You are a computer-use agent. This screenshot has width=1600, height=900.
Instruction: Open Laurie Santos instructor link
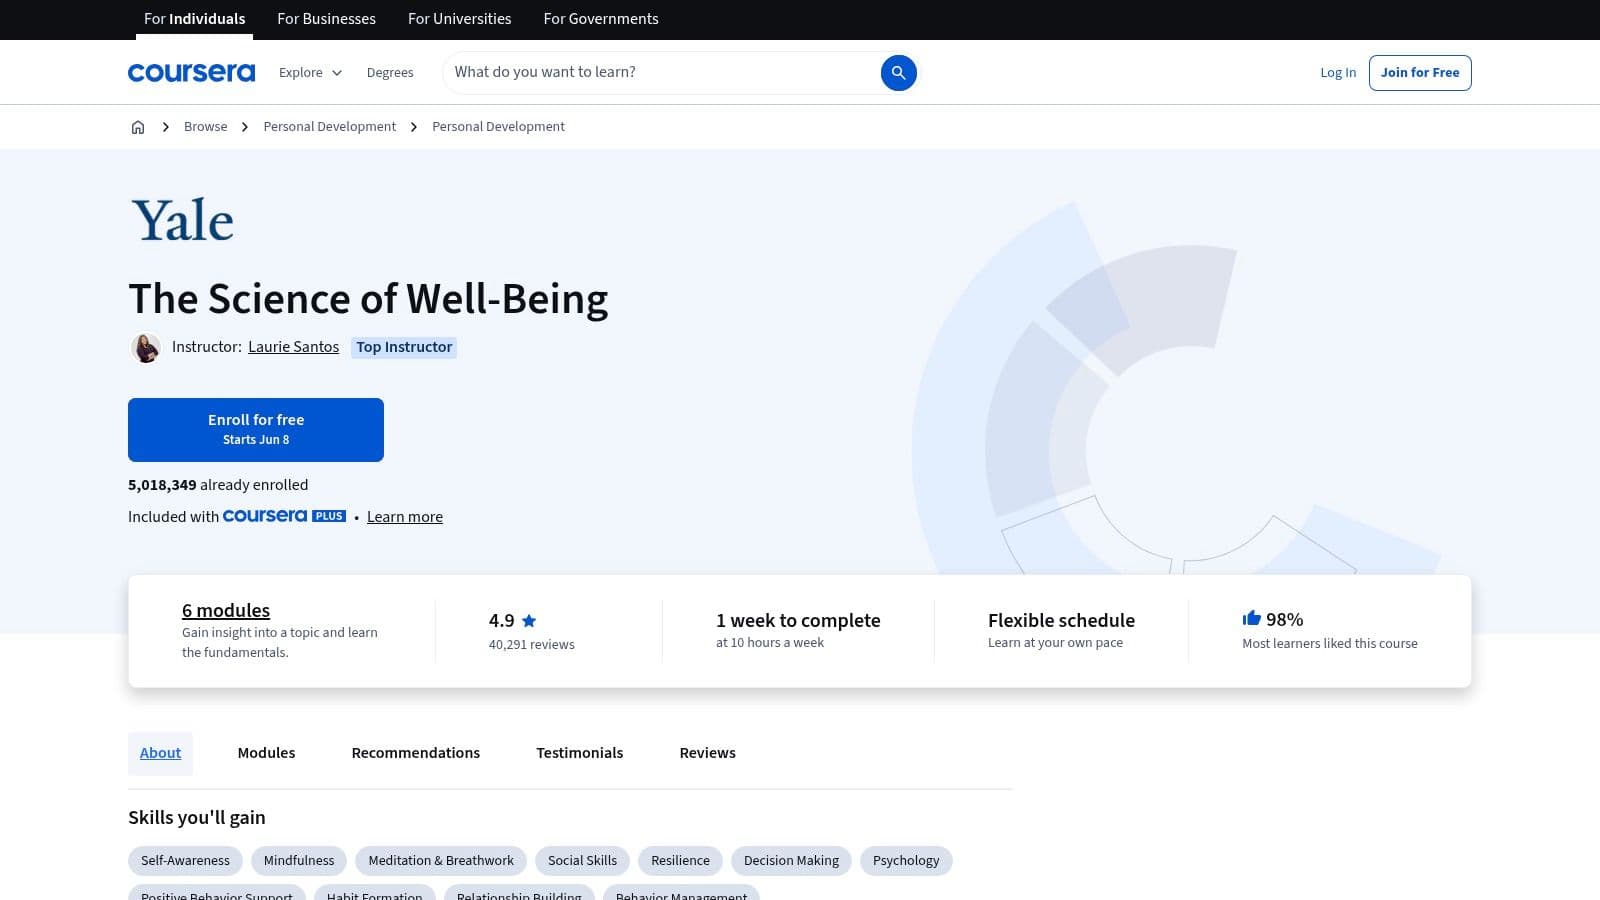pyautogui.click(x=293, y=347)
